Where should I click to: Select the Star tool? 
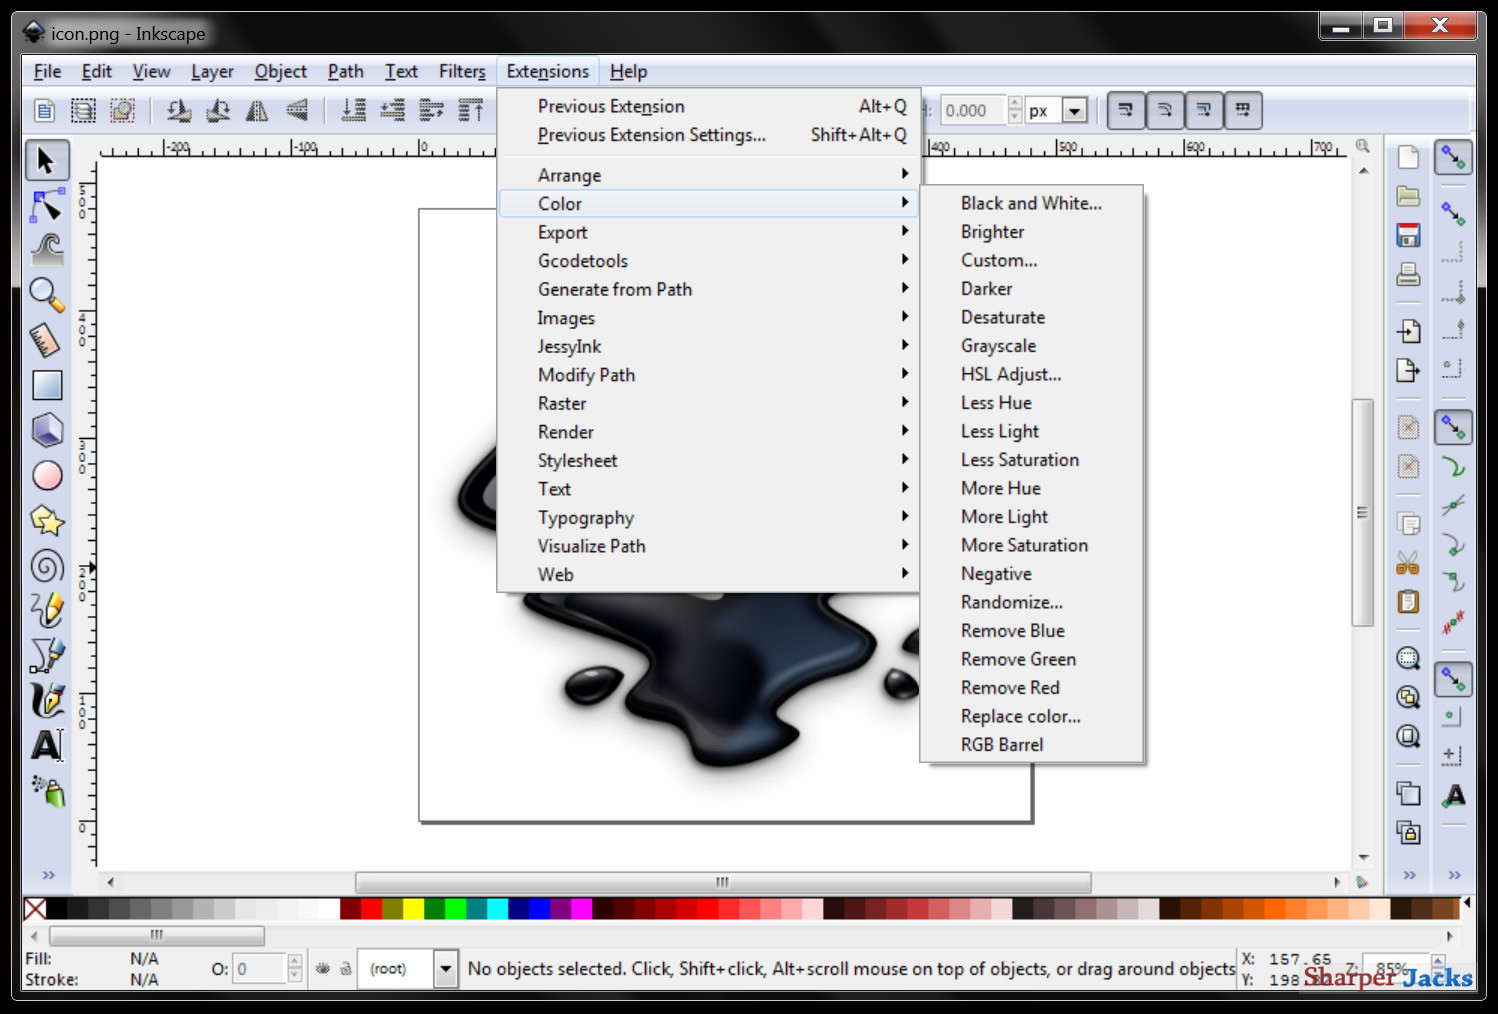pos(47,521)
